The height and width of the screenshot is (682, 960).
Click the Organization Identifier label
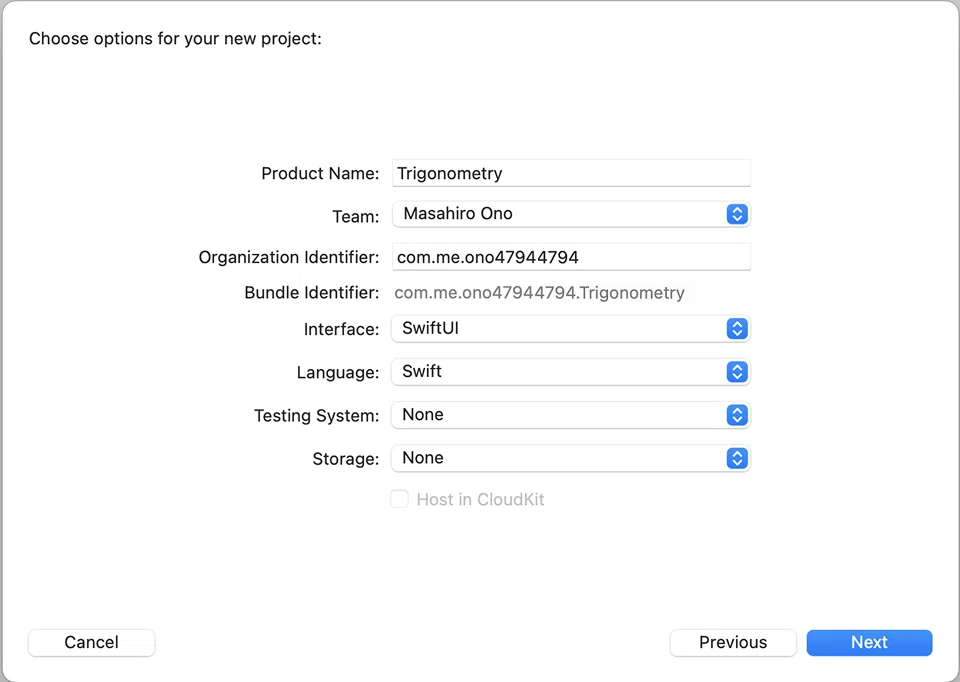pos(289,258)
